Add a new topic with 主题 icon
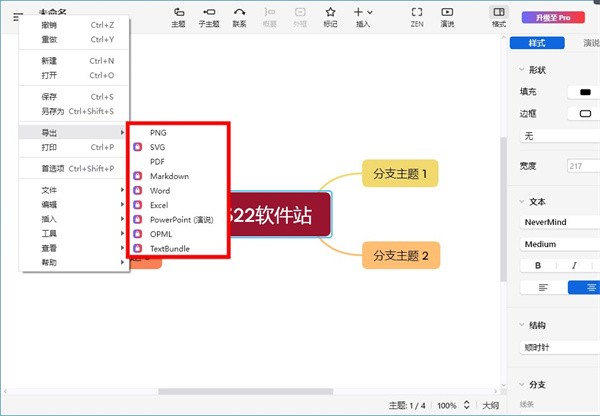This screenshot has width=600, height=416. 178,16
